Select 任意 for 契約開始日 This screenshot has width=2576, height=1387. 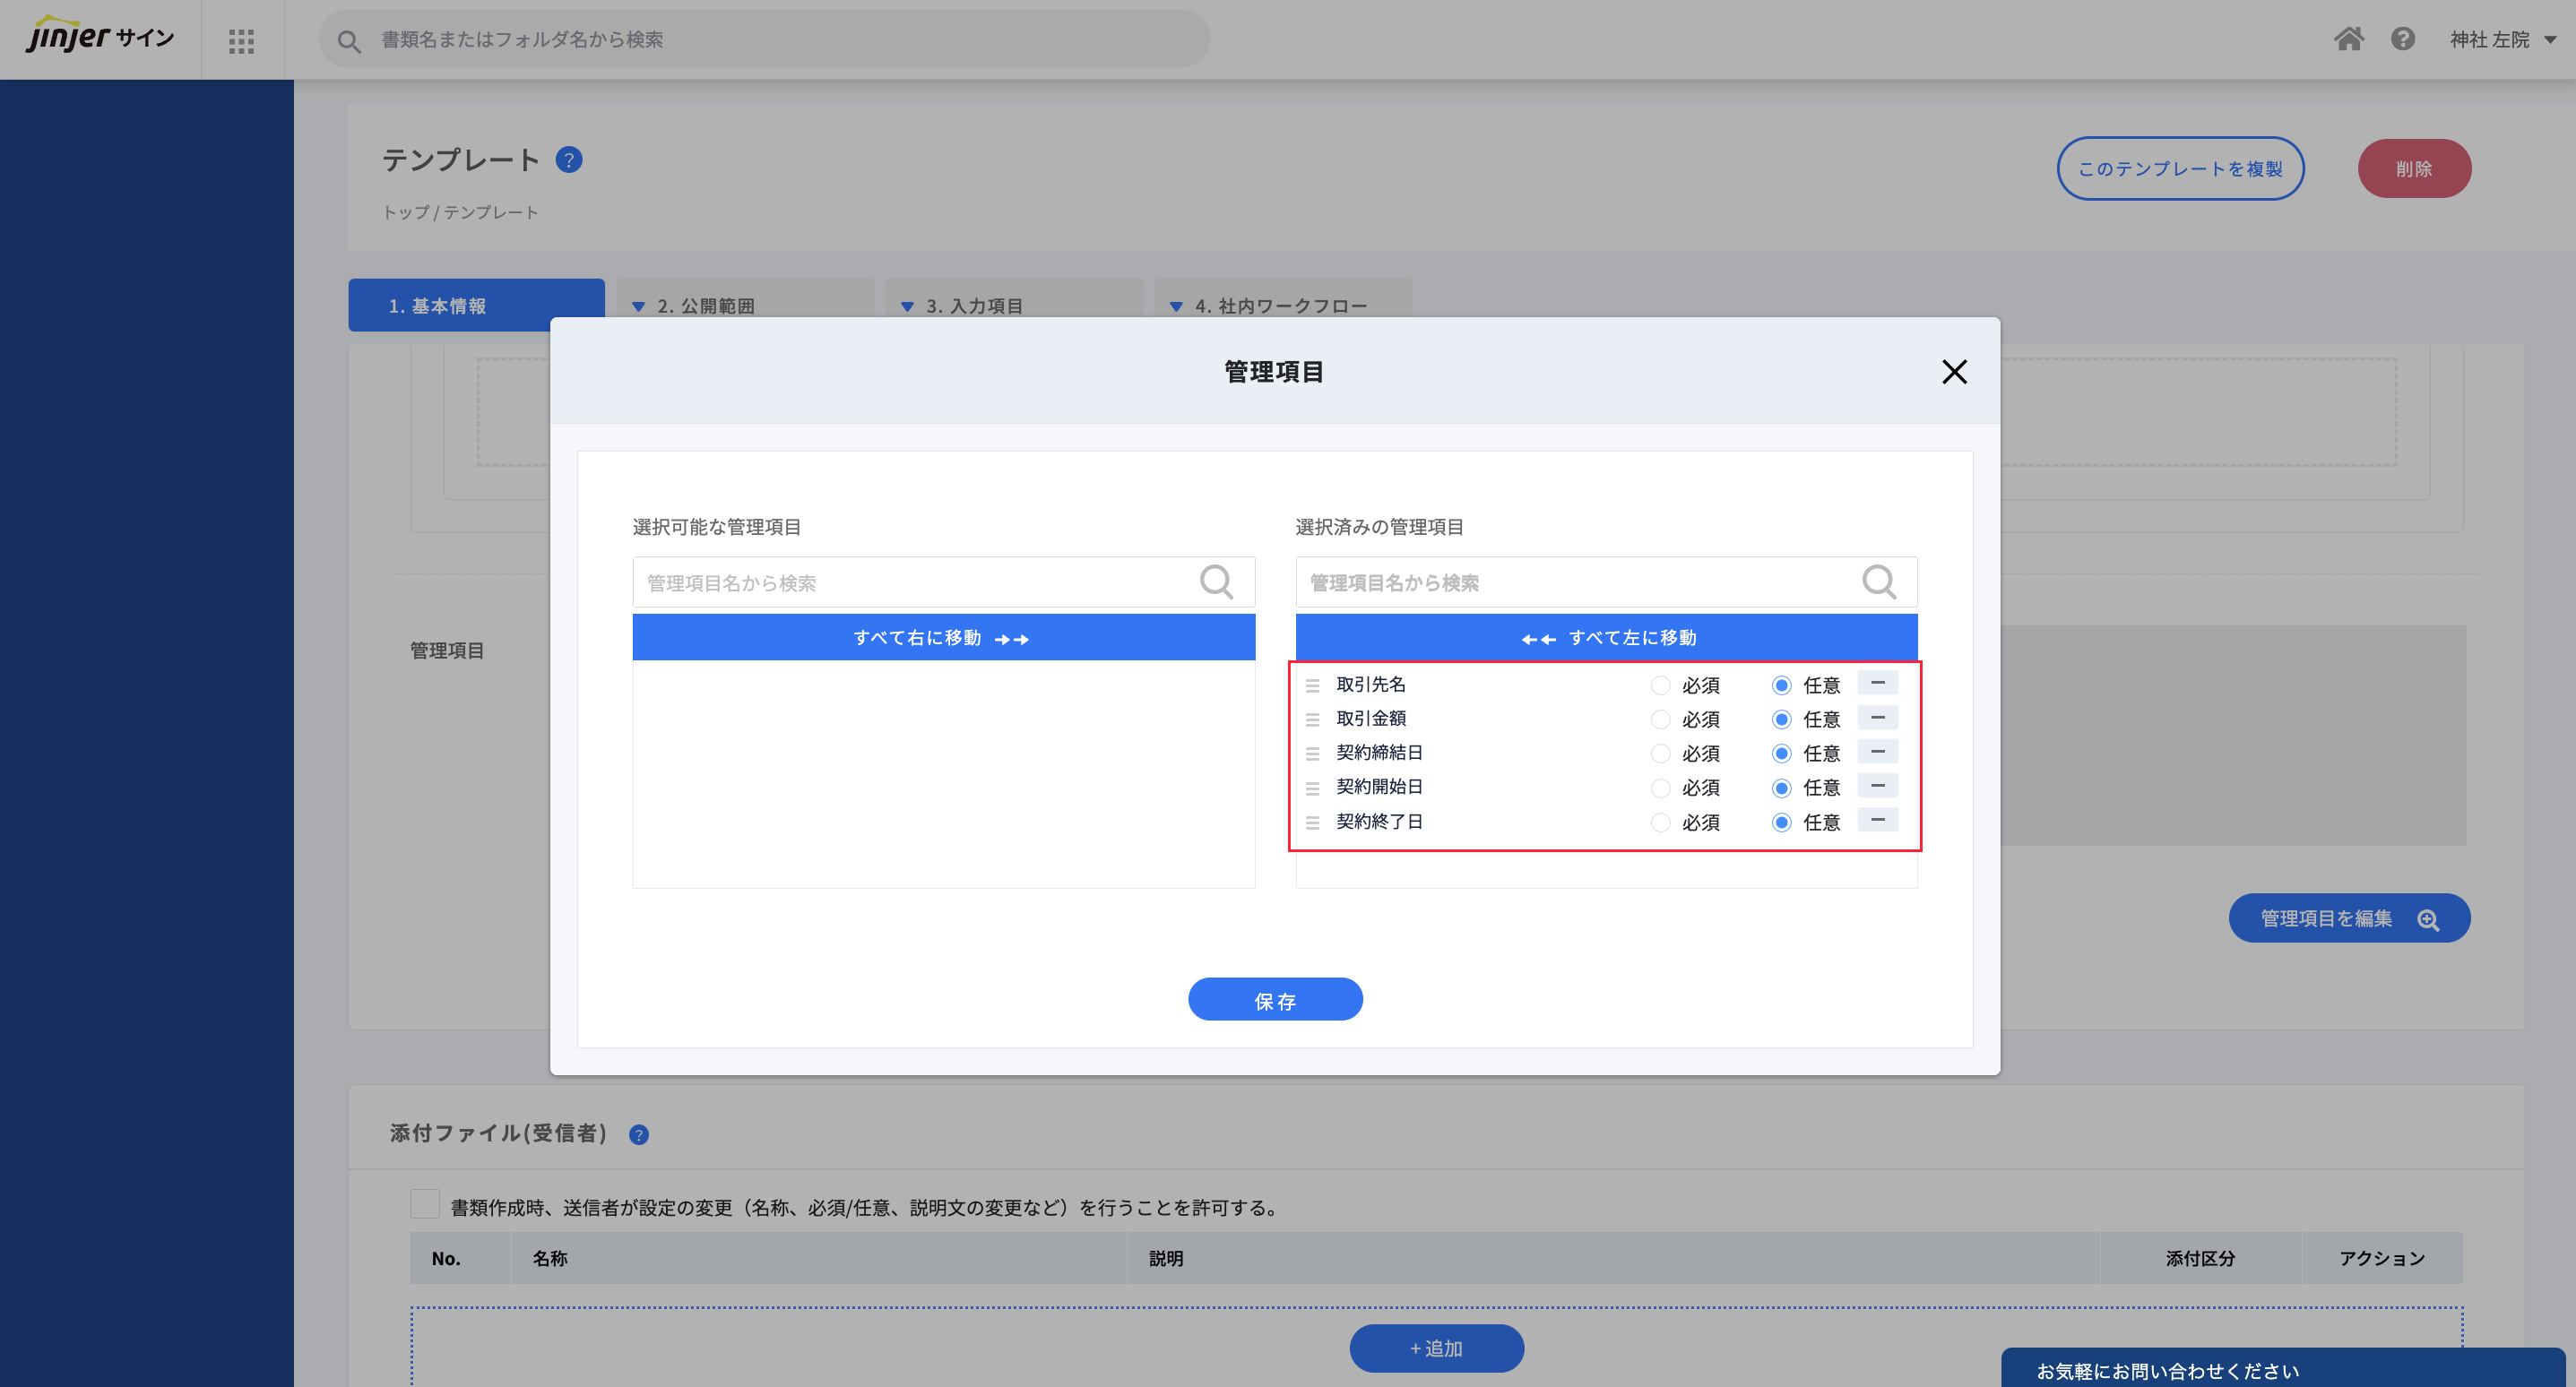1781,788
